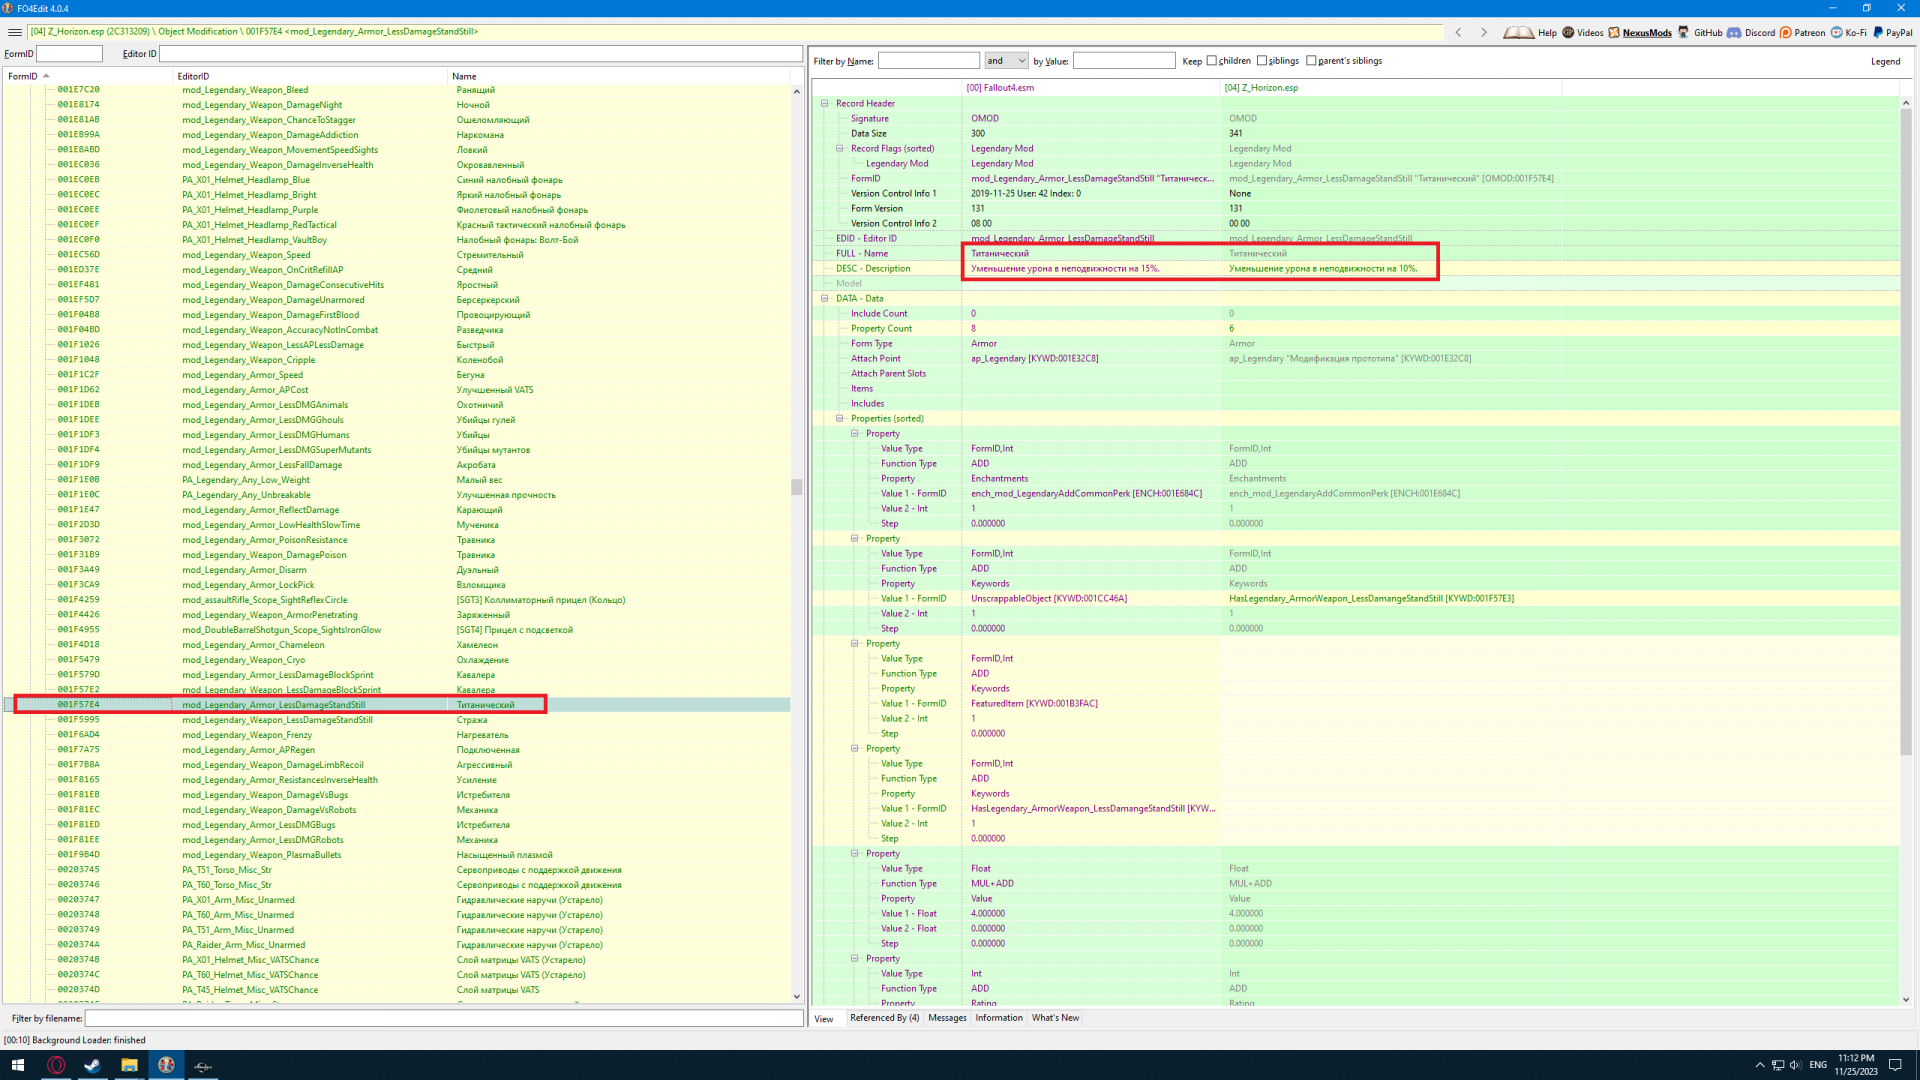Click the Editor ID search field
The width and height of the screenshot is (1920, 1080).
point(480,54)
